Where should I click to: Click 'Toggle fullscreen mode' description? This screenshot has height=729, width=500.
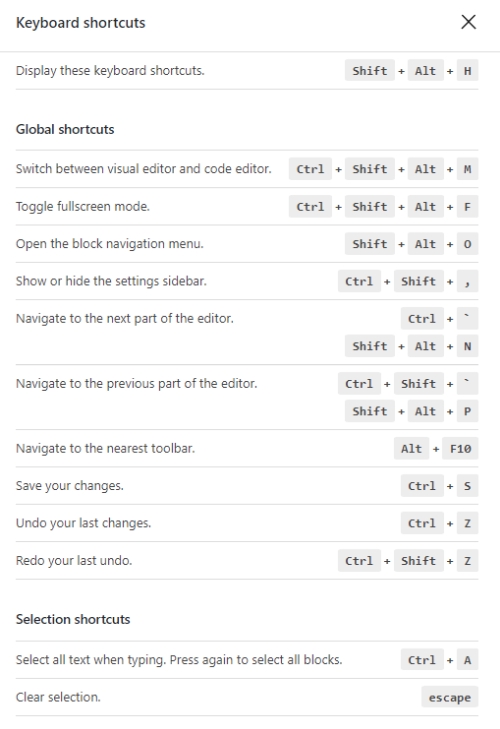pos(83,206)
